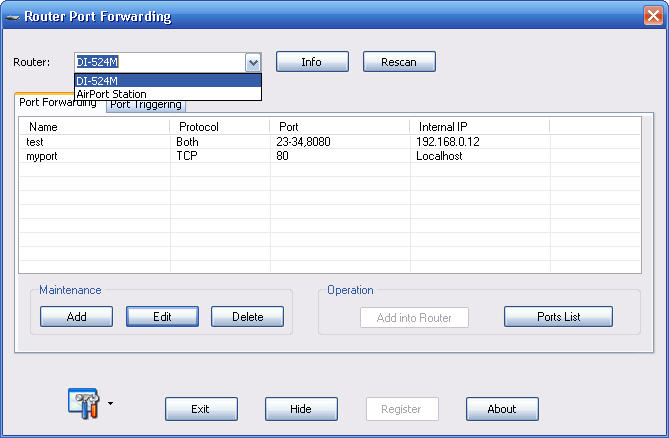
Task: Click the Exit button
Action: pyautogui.click(x=201, y=409)
